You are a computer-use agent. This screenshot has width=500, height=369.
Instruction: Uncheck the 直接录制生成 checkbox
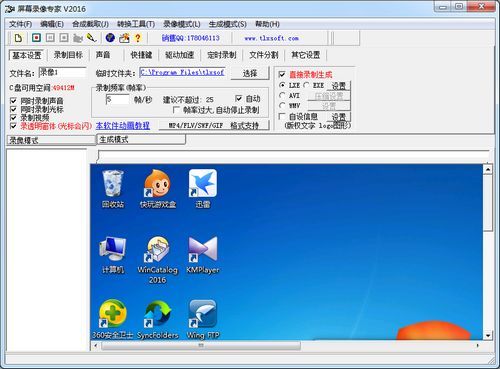pos(282,74)
